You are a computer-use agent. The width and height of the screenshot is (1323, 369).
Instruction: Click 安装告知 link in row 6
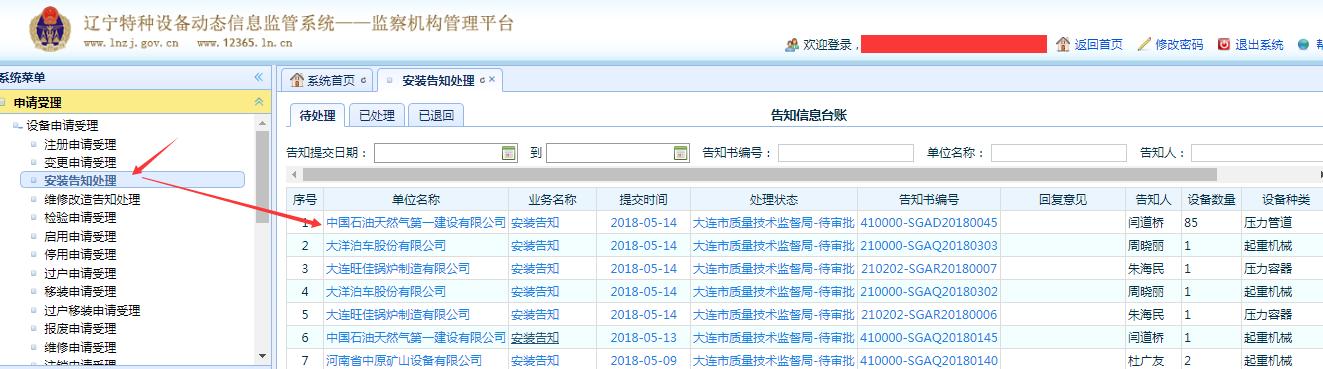pos(535,337)
